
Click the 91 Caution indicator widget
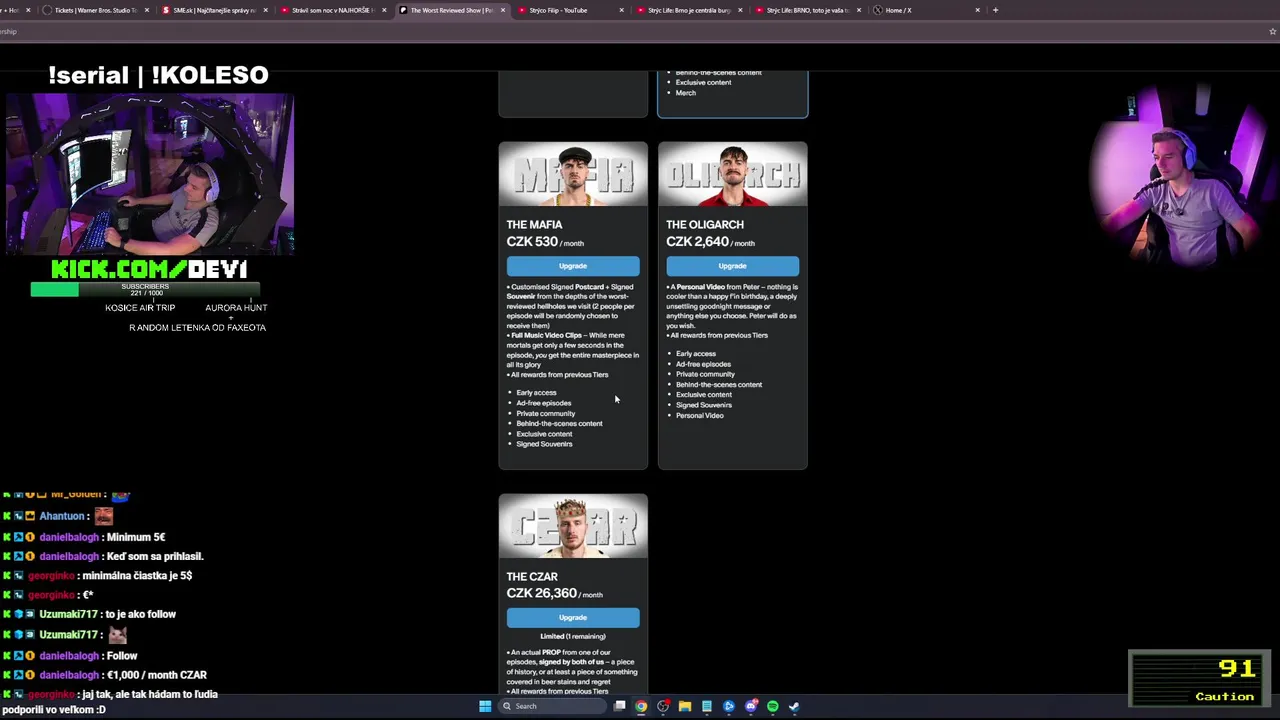point(1199,679)
